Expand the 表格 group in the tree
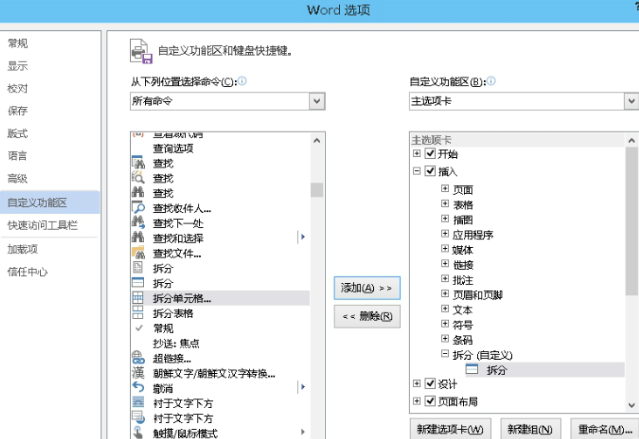The width and height of the screenshot is (639, 439). click(x=445, y=204)
